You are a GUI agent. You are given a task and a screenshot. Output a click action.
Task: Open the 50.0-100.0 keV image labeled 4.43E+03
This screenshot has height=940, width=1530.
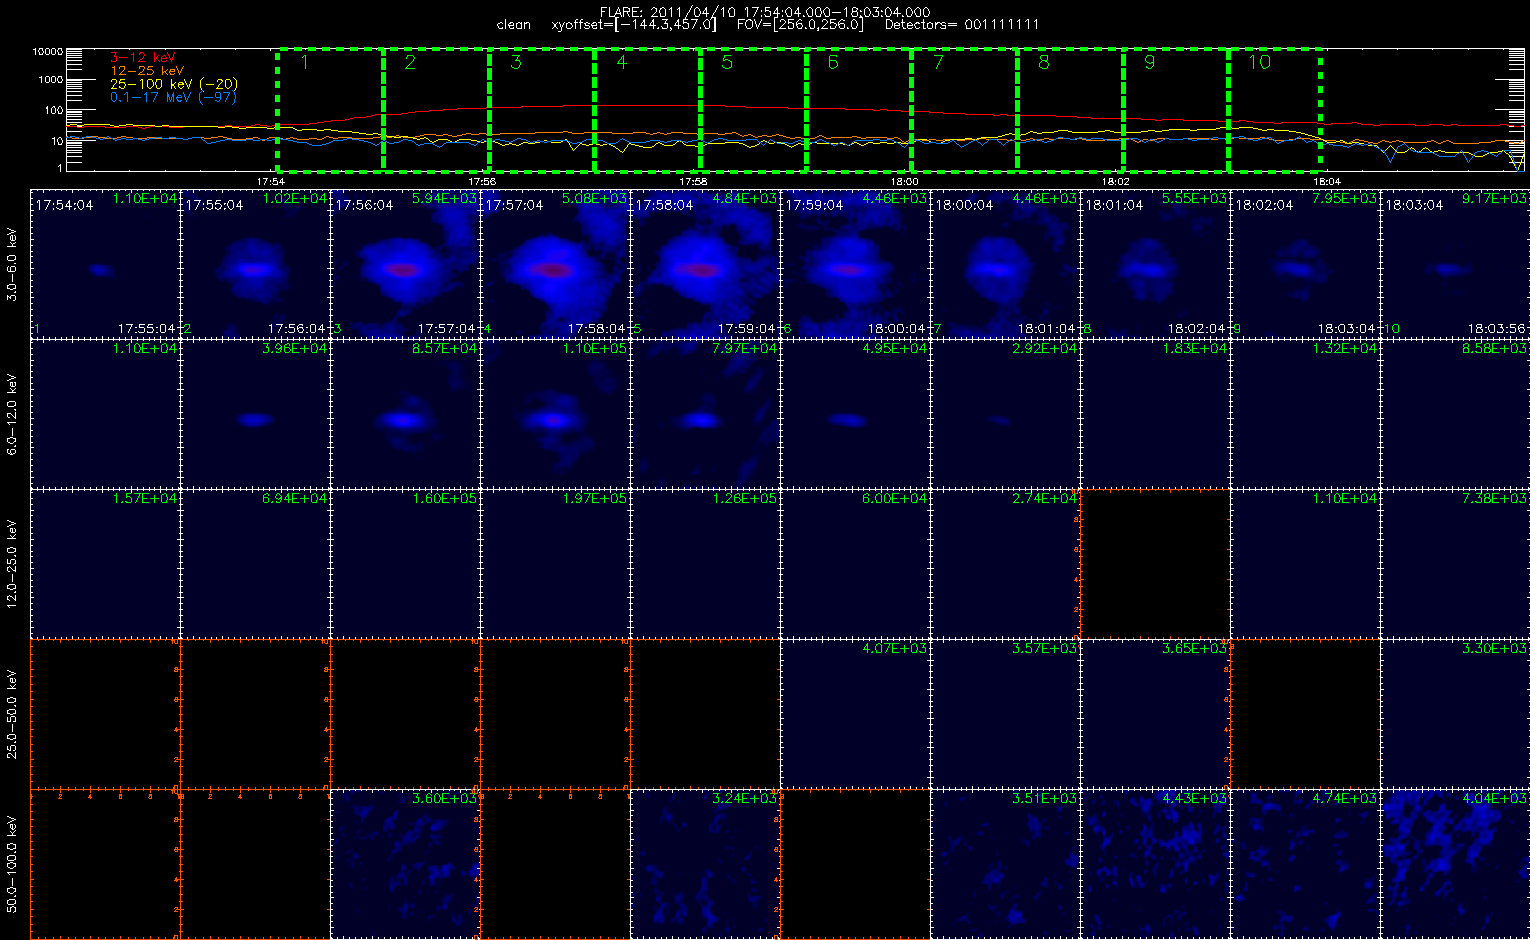(x=1155, y=864)
